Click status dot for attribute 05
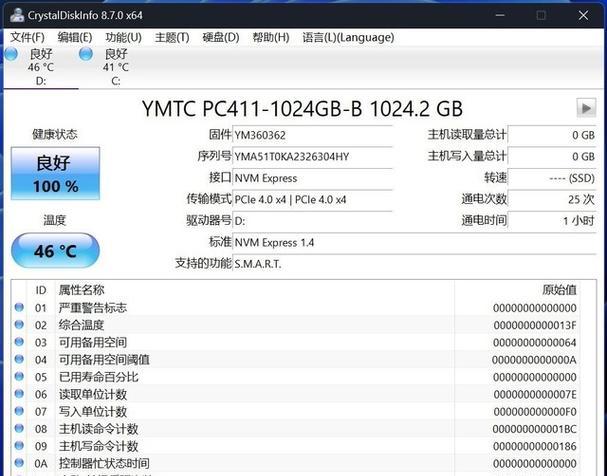This screenshot has width=607, height=476. click(19, 377)
